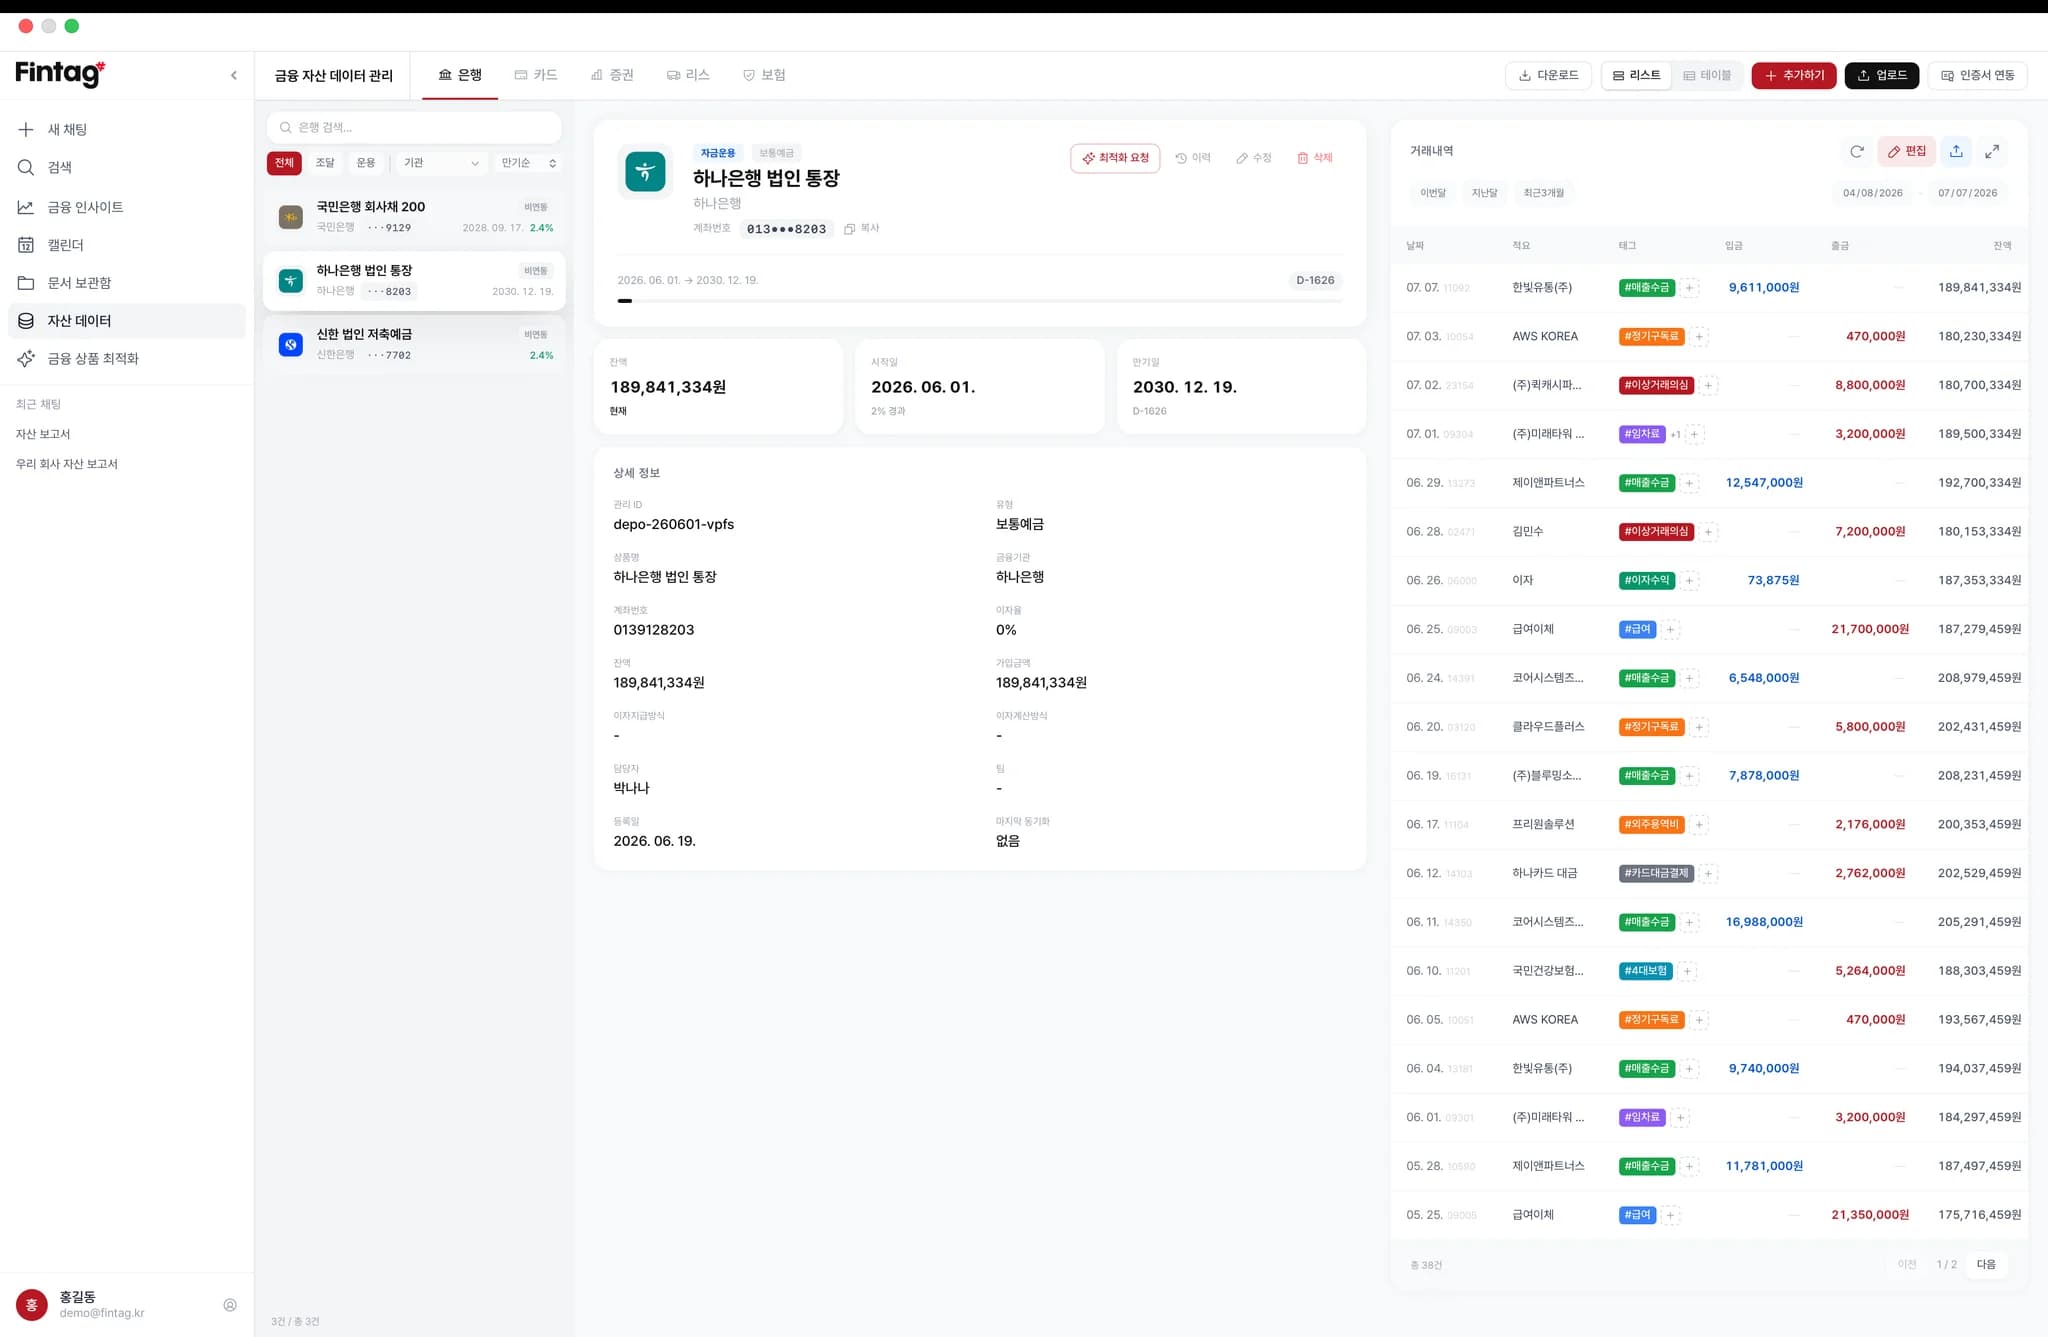Click the 최적화 요청 button

[x=1115, y=158]
